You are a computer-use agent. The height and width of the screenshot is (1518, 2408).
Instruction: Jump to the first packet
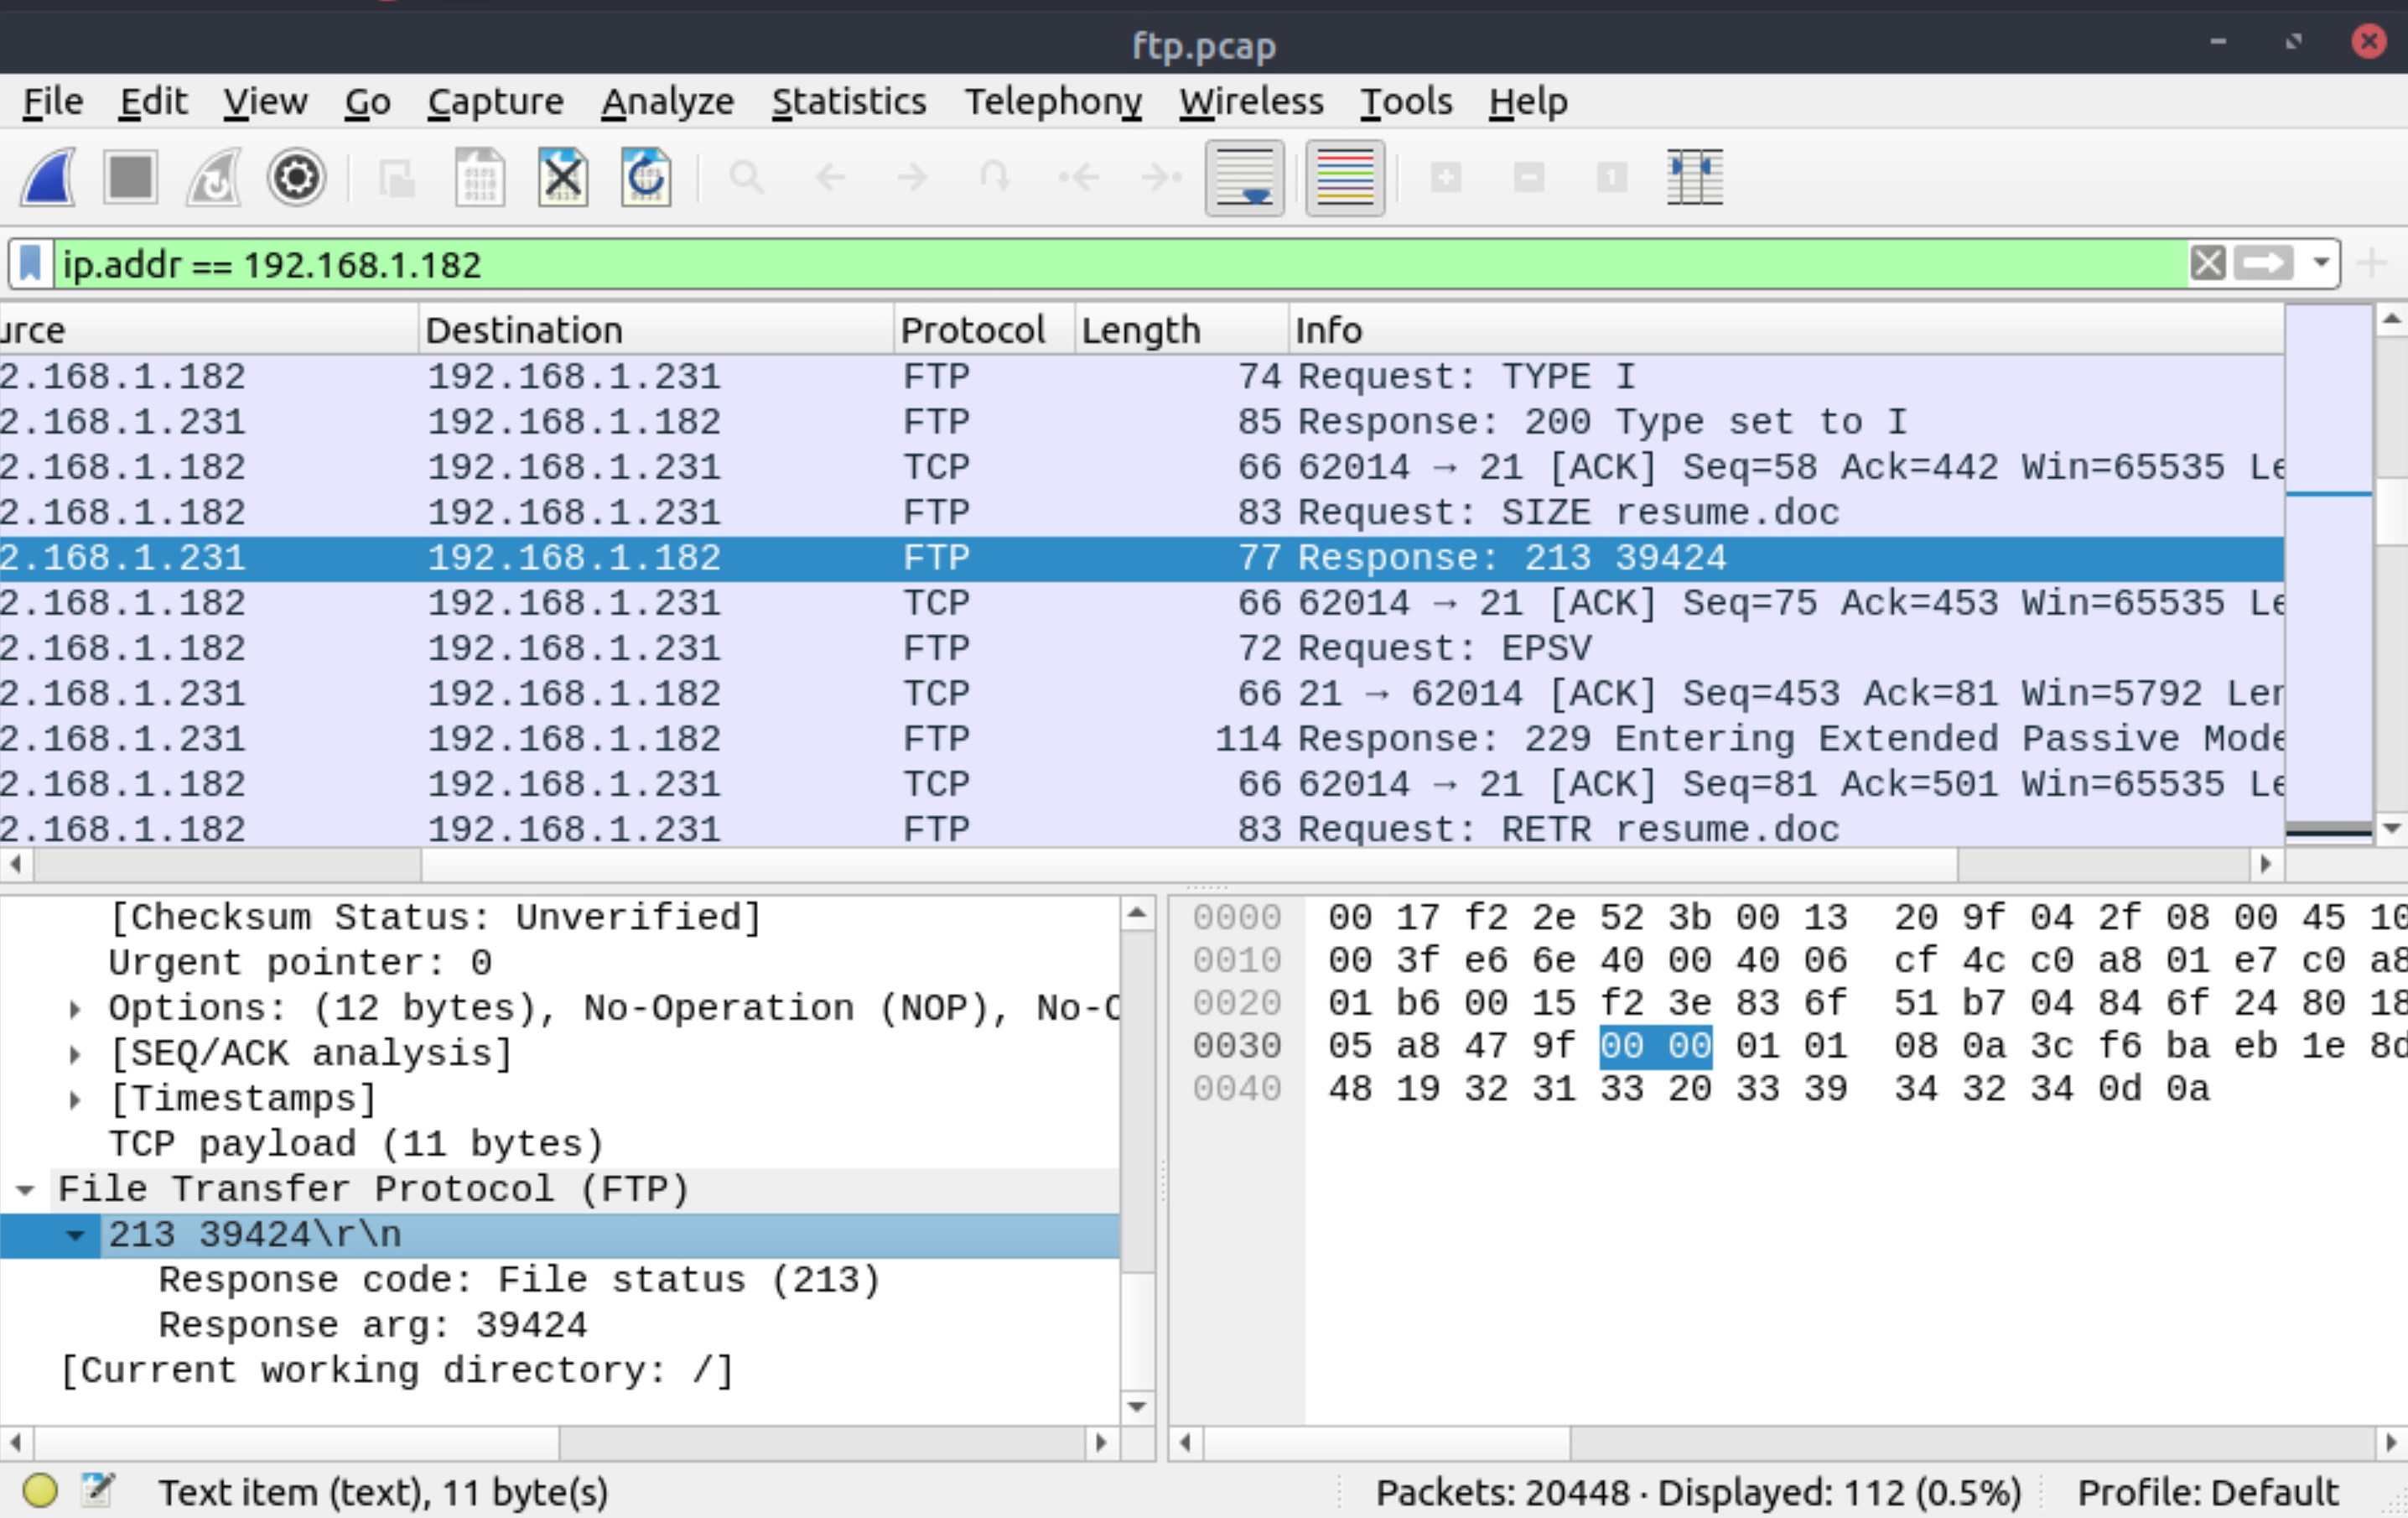click(1079, 178)
